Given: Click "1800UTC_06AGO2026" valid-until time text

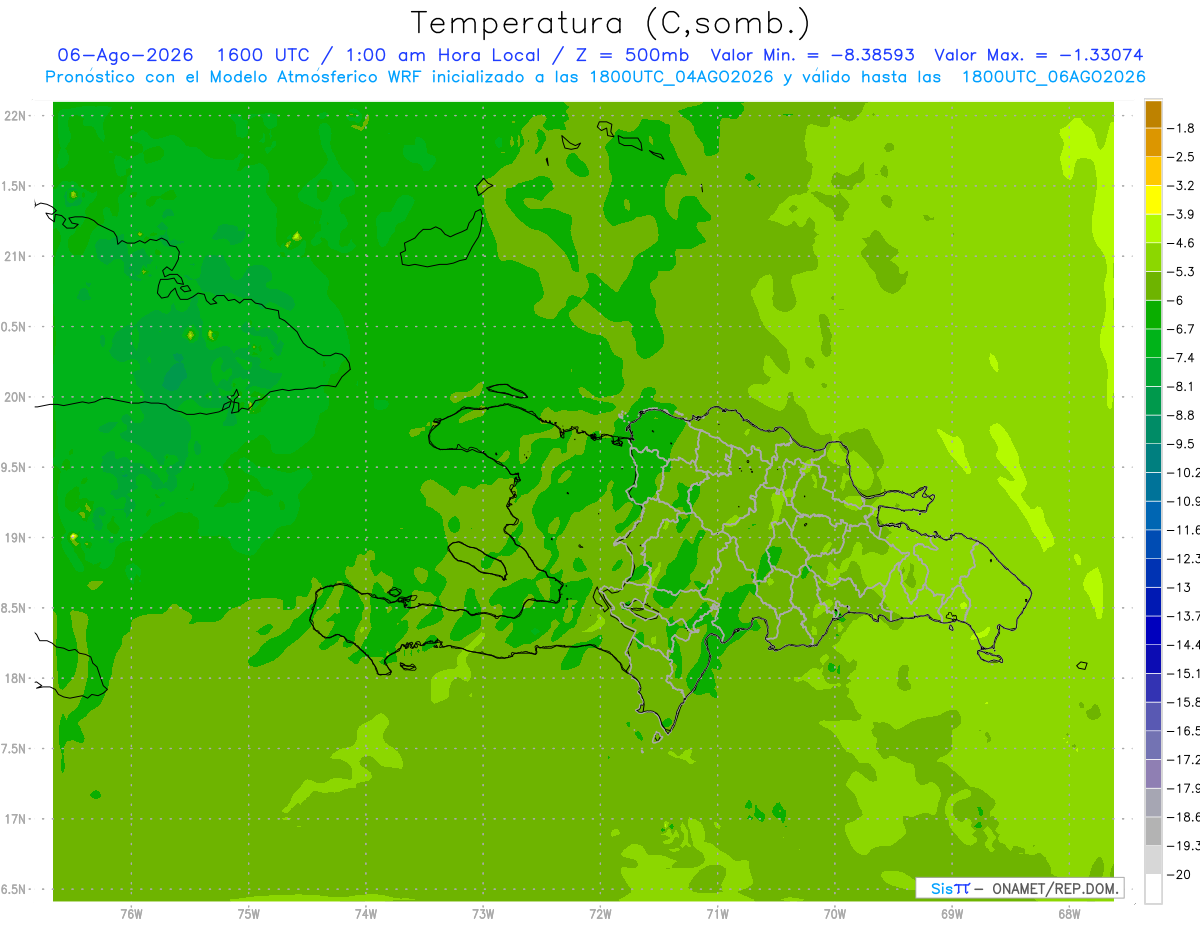Looking at the screenshot, I should pyautogui.click(x=1053, y=77).
